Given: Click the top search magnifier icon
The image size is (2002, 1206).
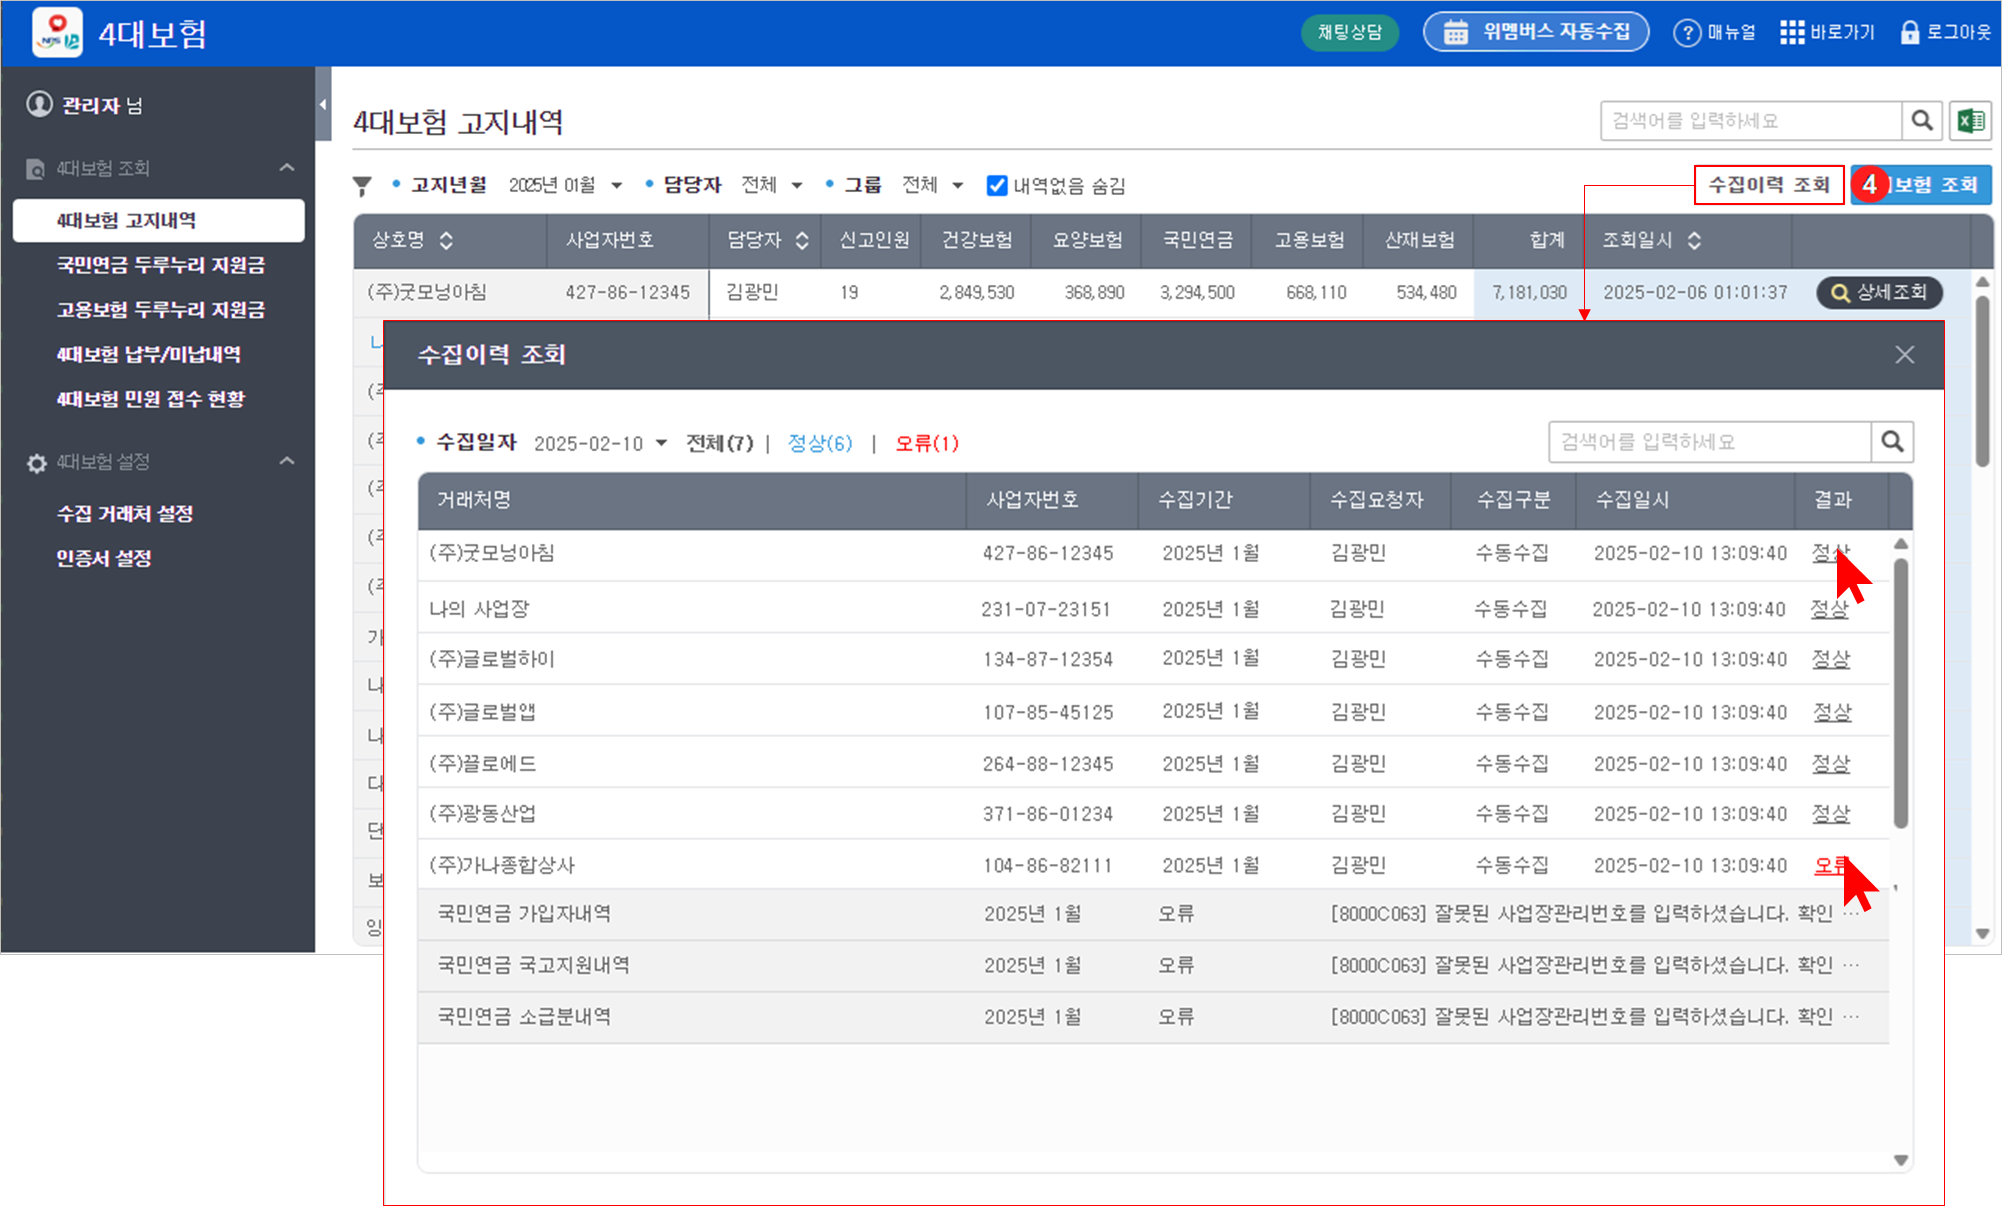Looking at the screenshot, I should pos(1921,121).
